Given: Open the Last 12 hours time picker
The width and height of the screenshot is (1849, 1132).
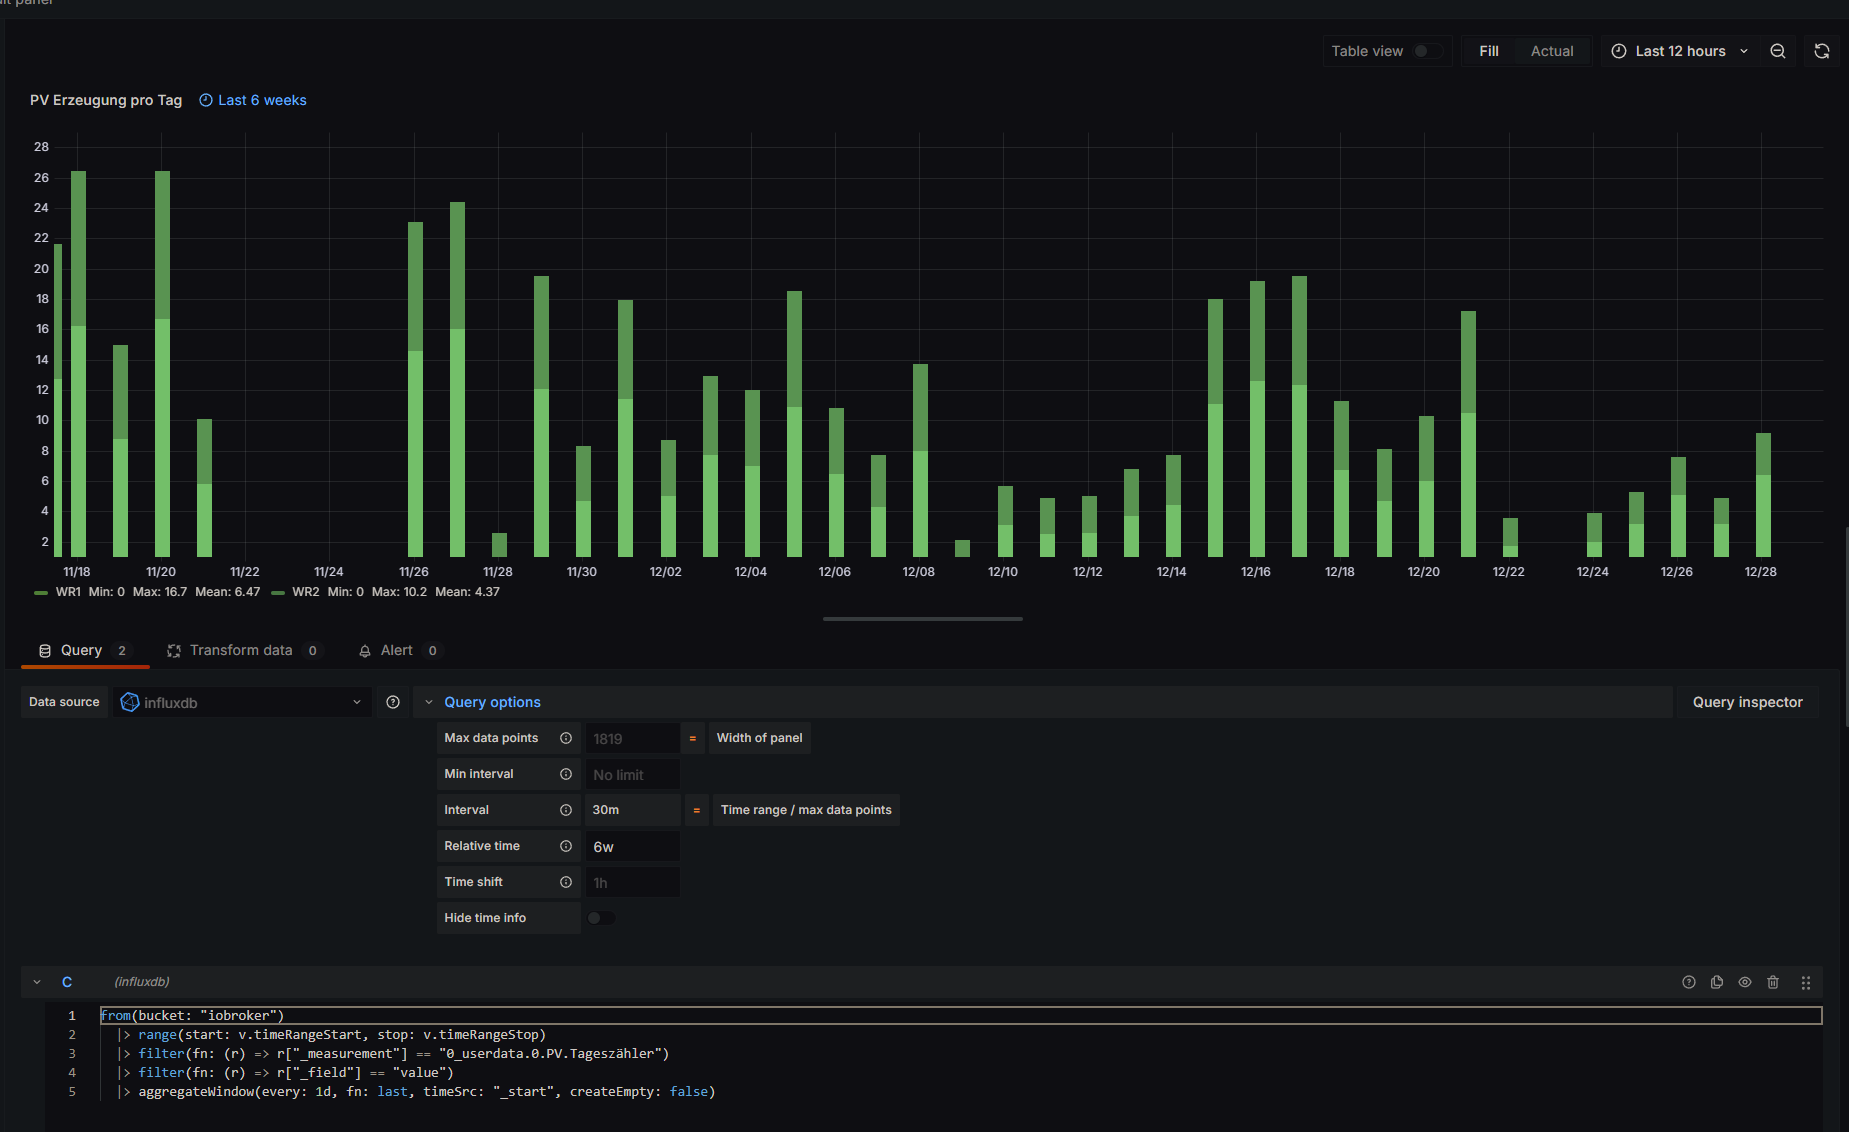Looking at the screenshot, I should coord(1679,51).
